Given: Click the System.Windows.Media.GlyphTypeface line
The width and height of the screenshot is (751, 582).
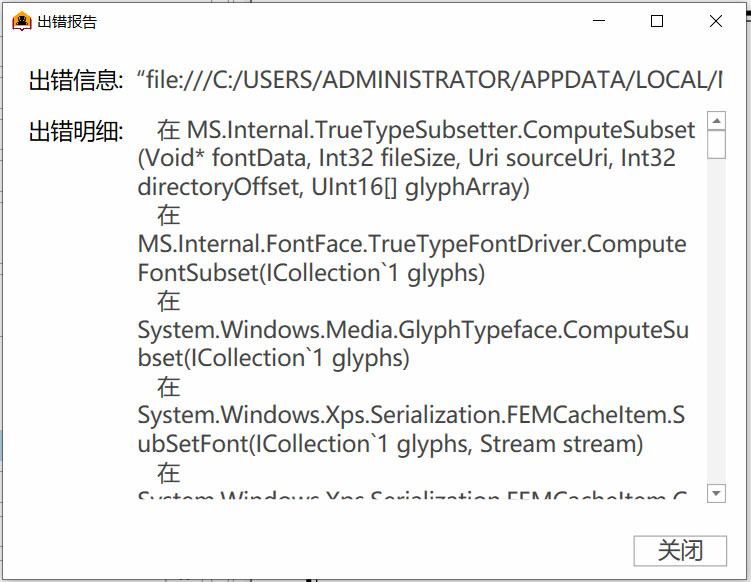Looking at the screenshot, I should 413,330.
